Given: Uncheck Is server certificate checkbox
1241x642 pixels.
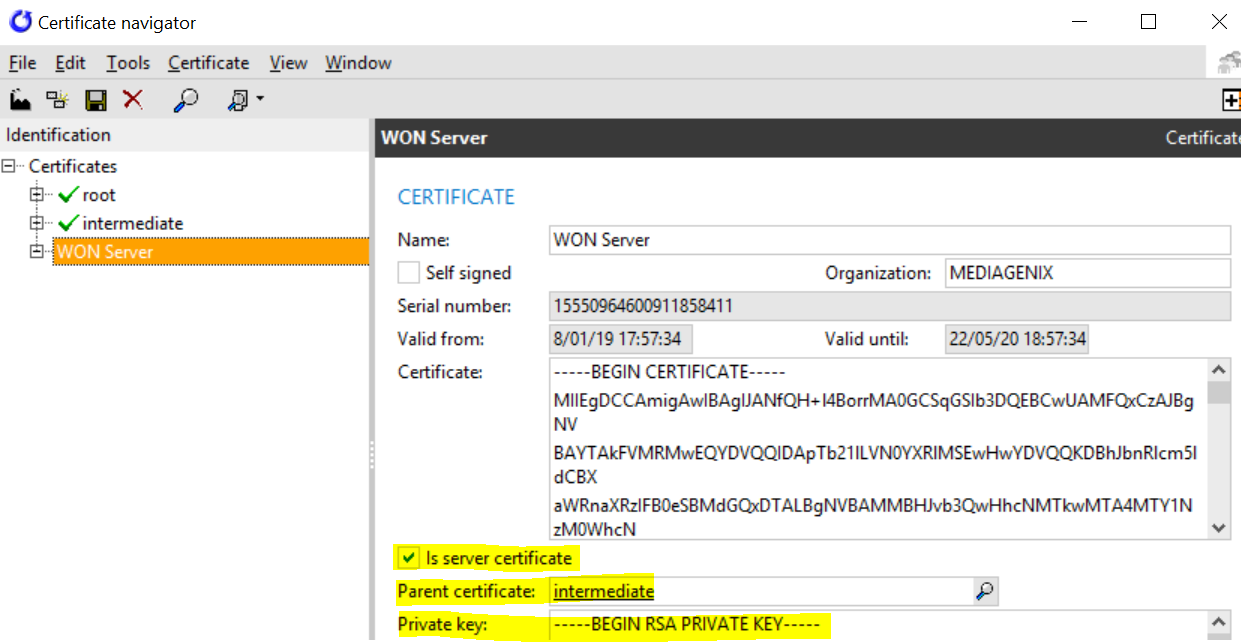Looking at the screenshot, I should (x=409, y=558).
